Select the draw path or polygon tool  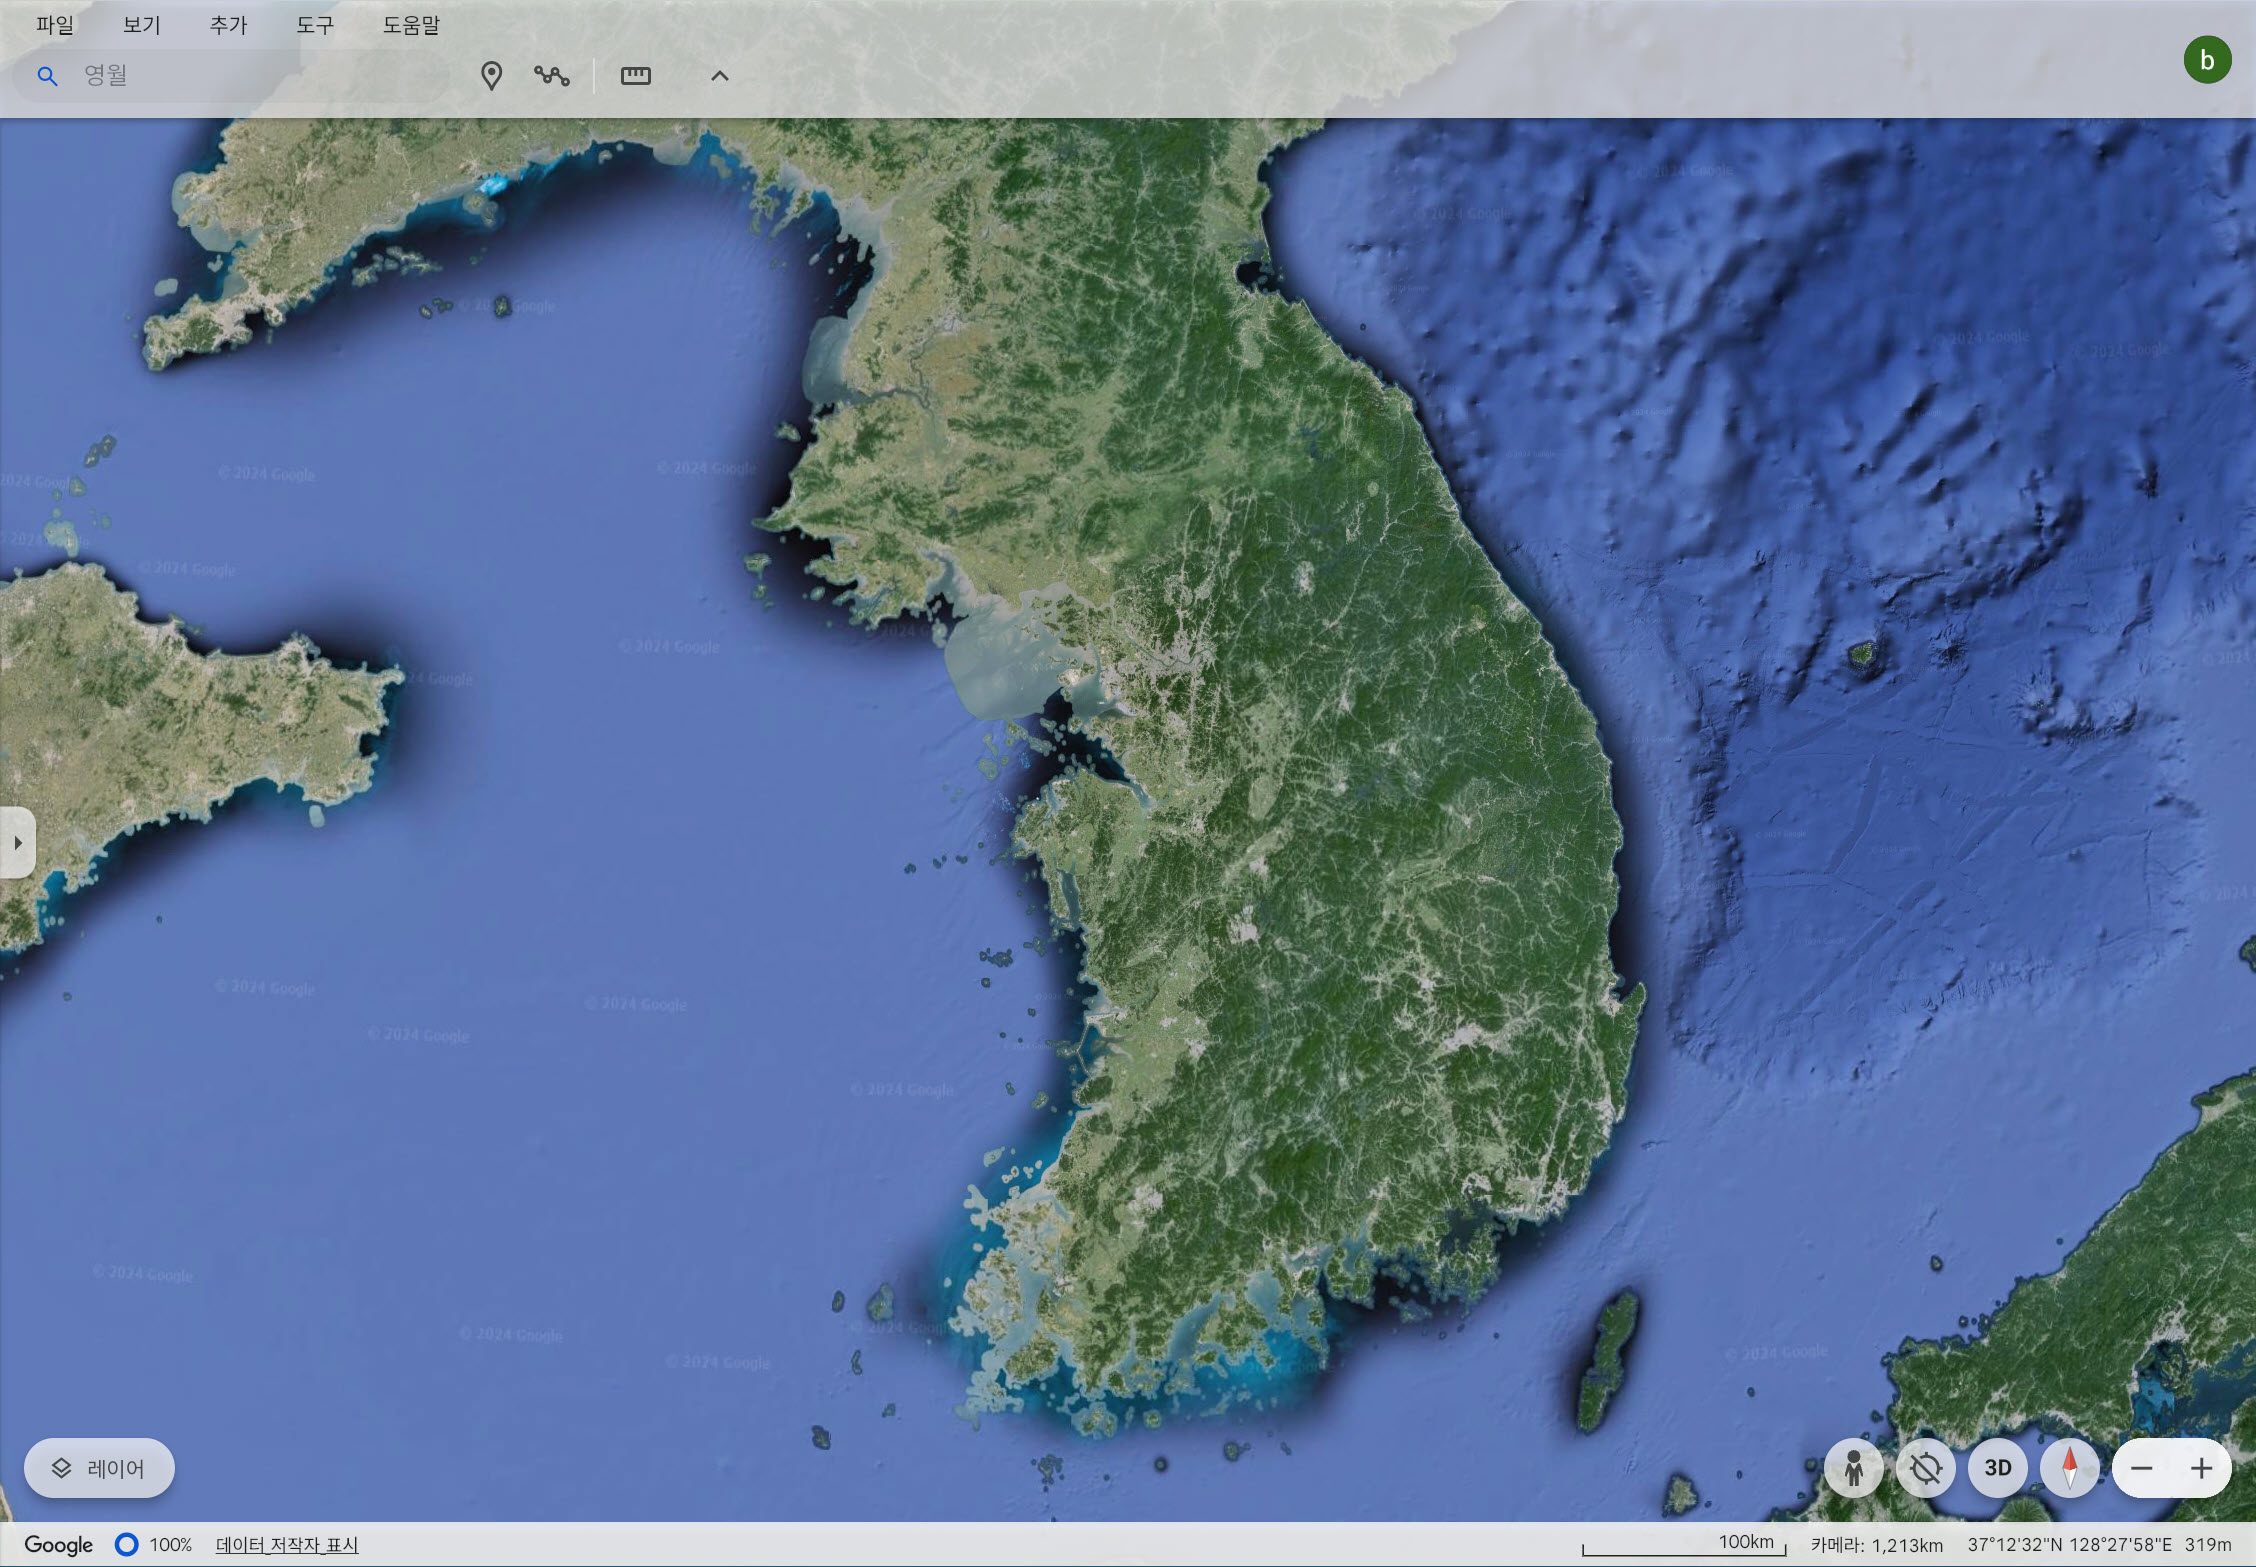(x=551, y=76)
